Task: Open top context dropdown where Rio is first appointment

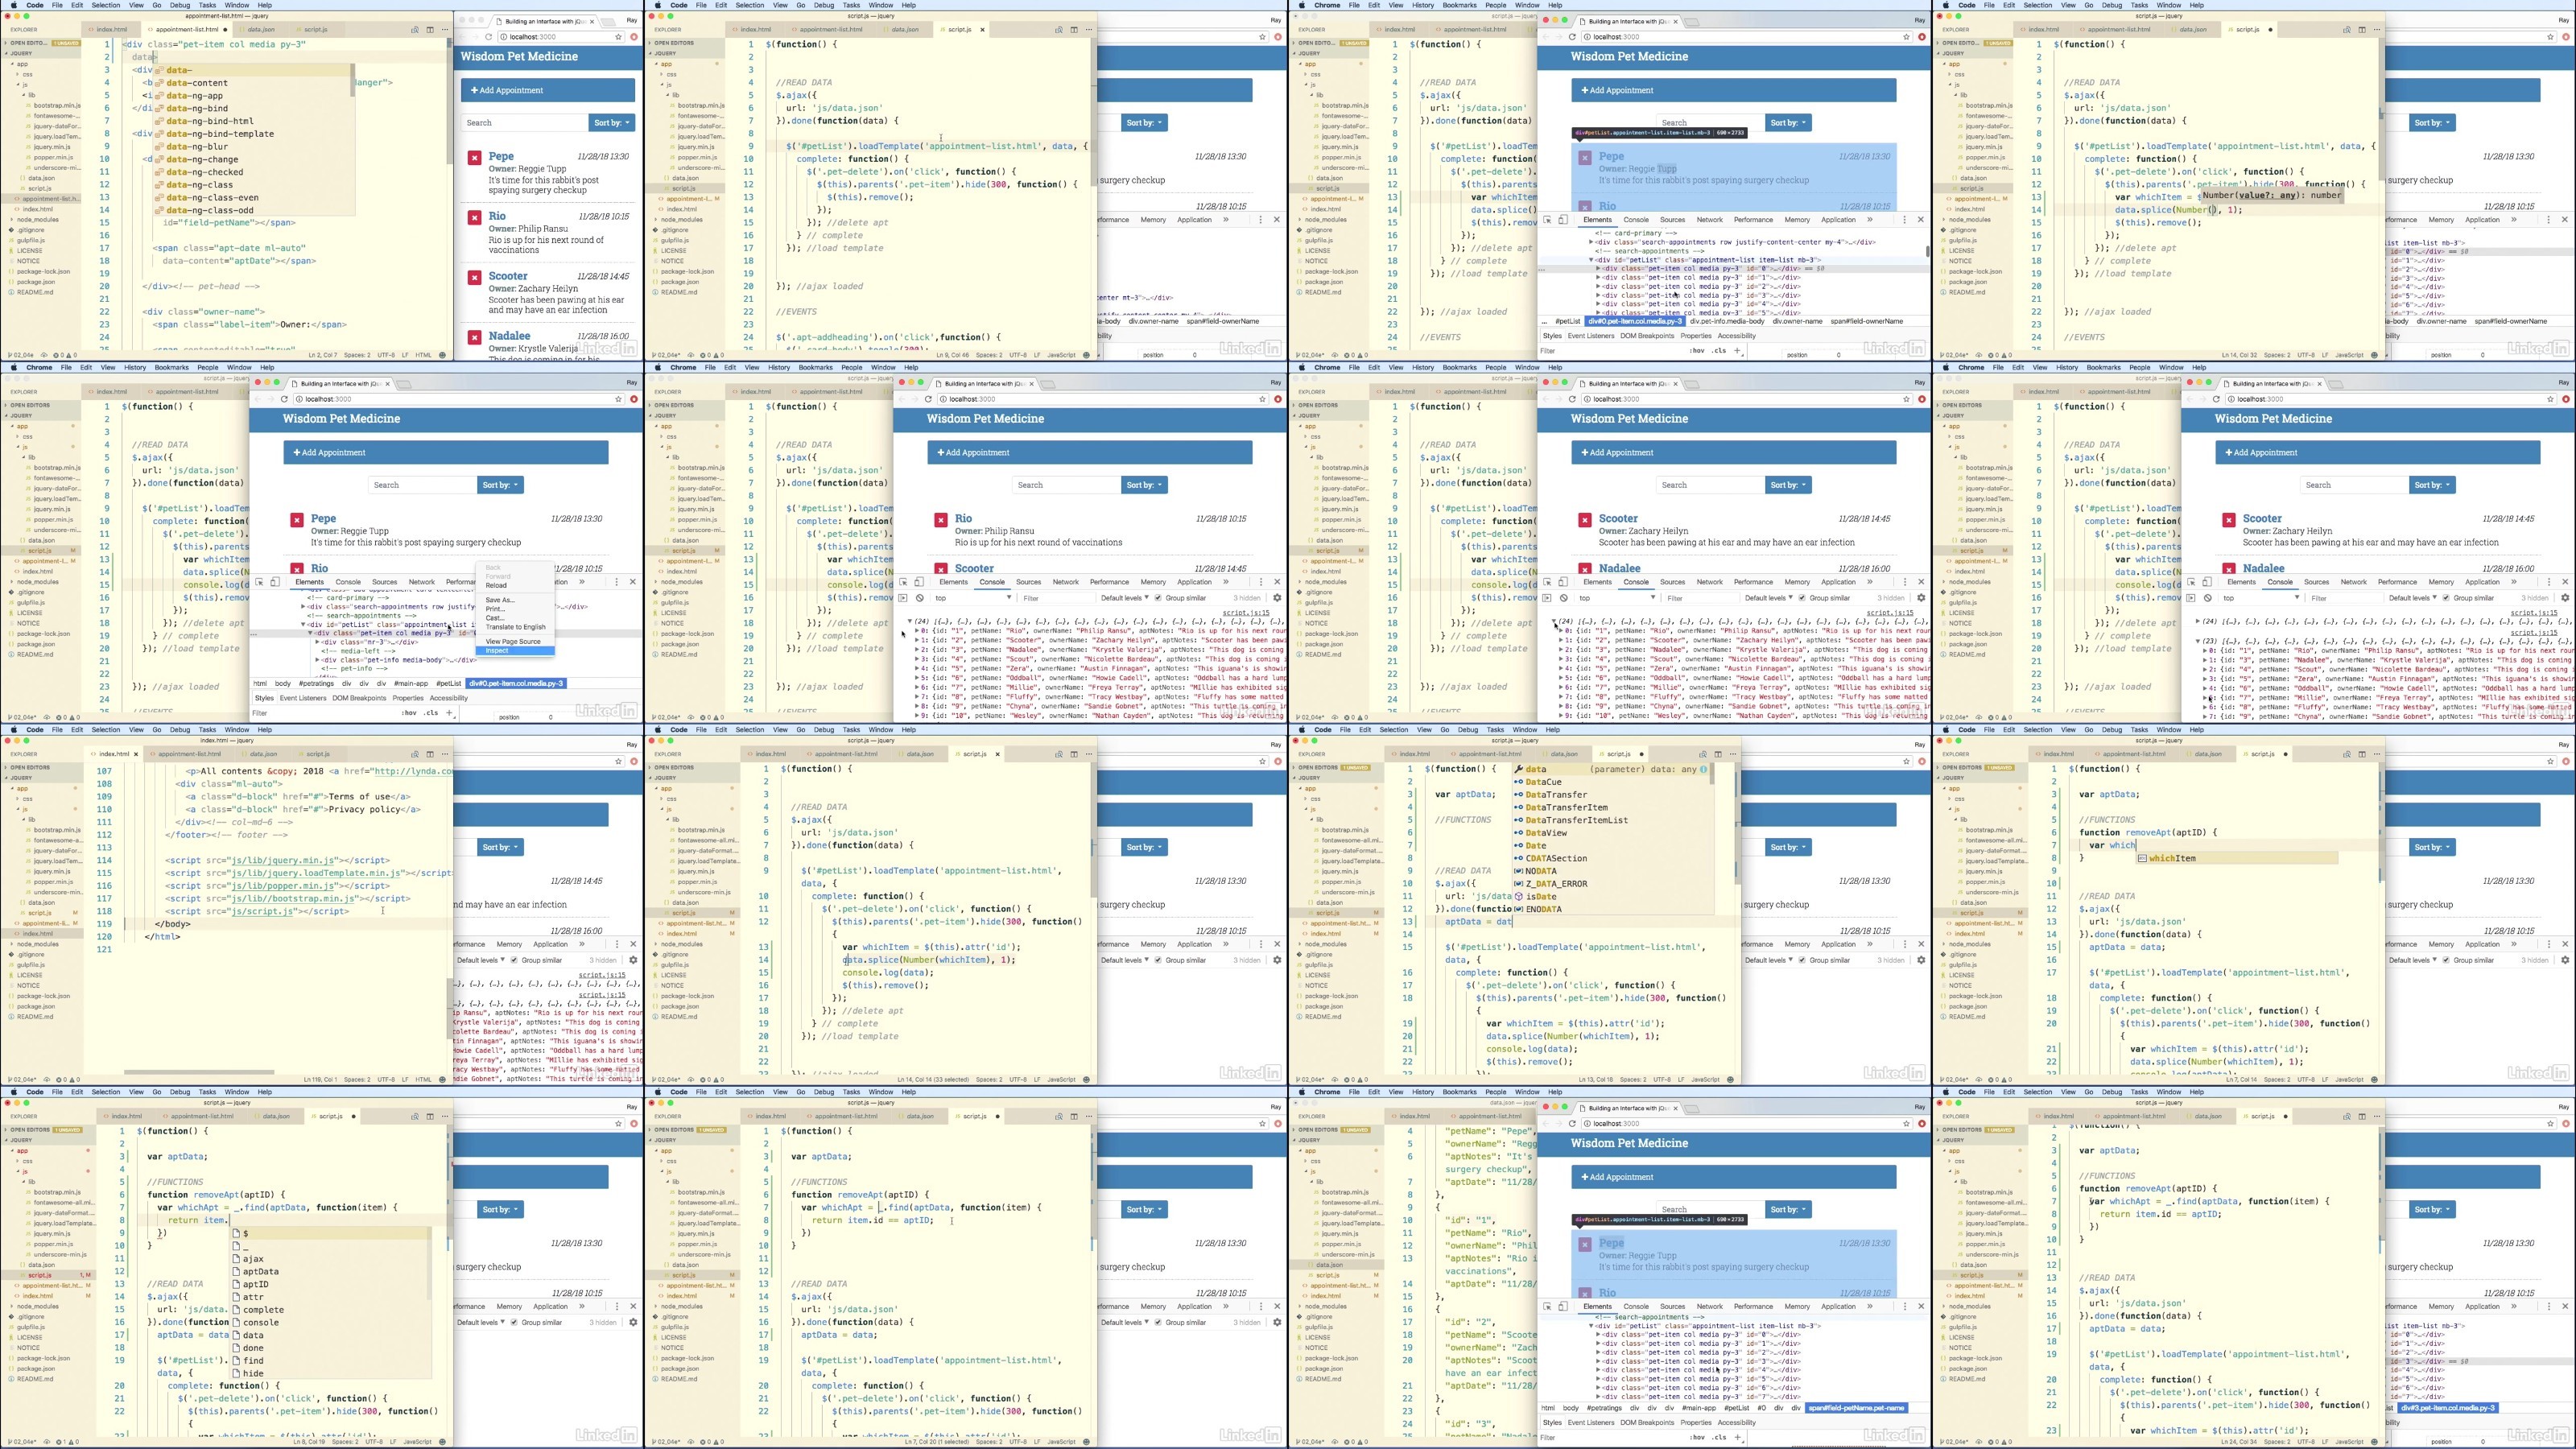Action: coord(973,598)
